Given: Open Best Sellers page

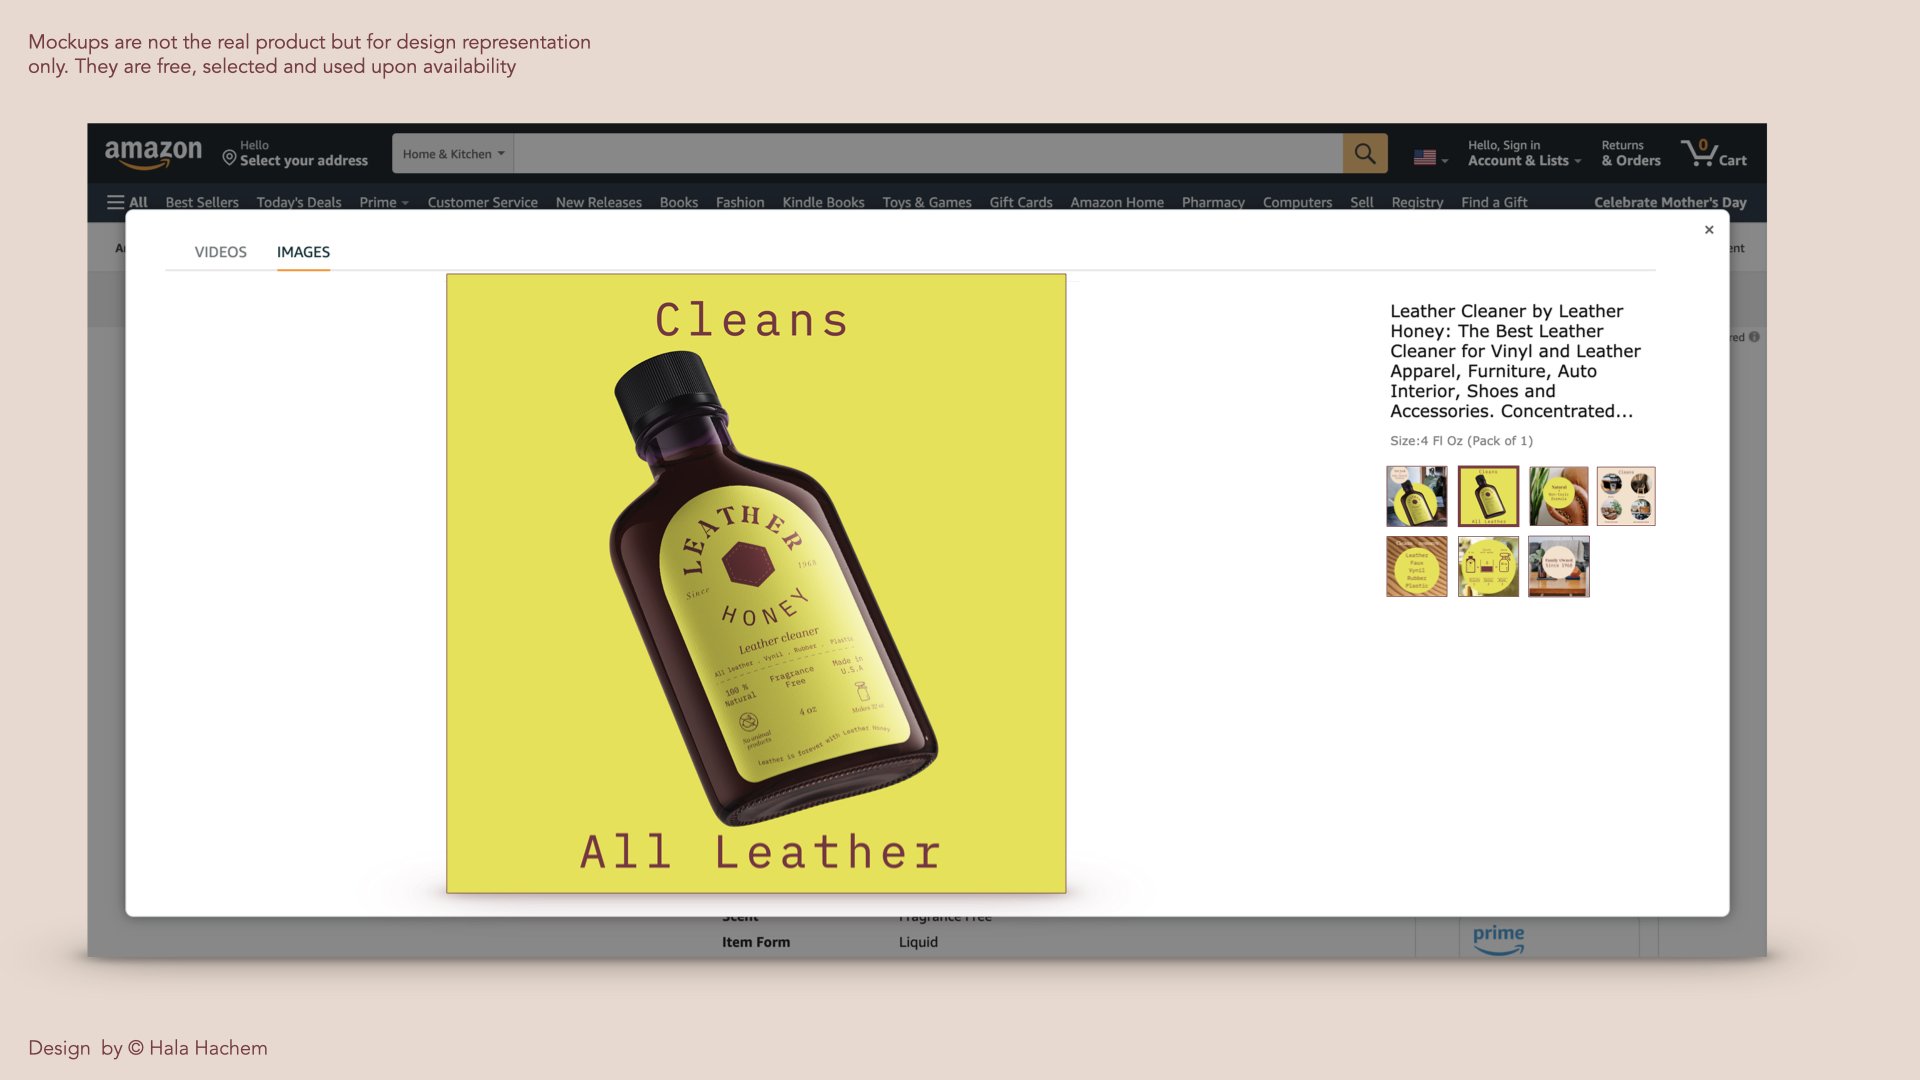Looking at the screenshot, I should pos(202,202).
